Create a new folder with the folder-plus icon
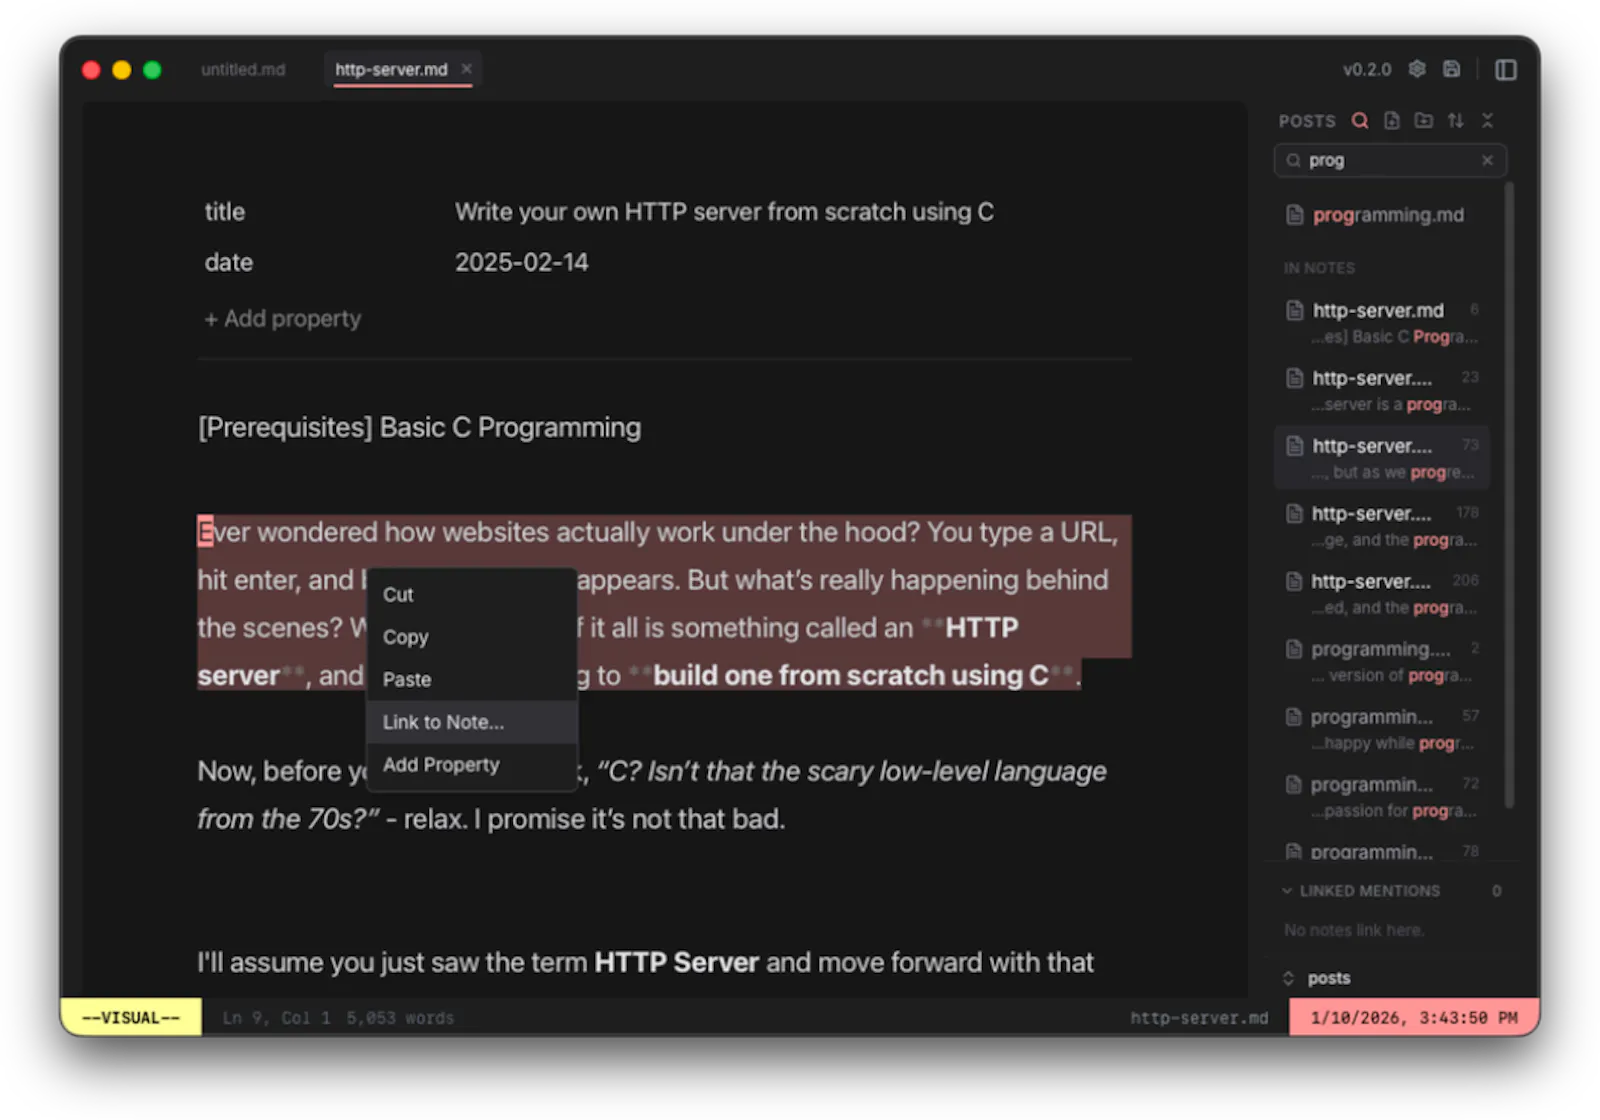 click(x=1424, y=121)
